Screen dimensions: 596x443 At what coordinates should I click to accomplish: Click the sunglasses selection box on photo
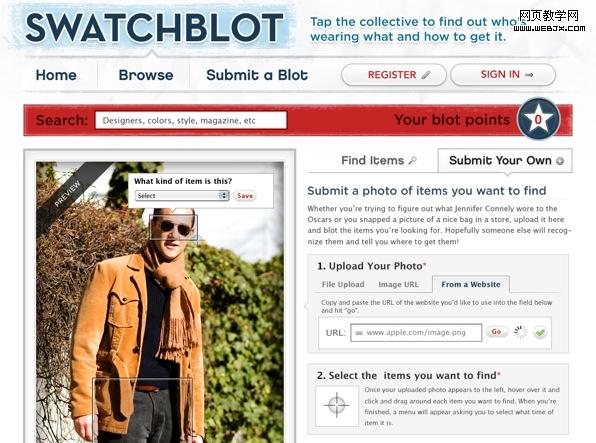[173, 227]
